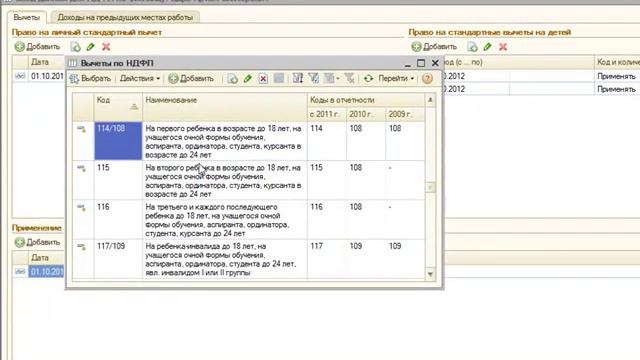This screenshot has height=360, width=640.
Task: Edit current item with green pencil in dialog toolbar
Action: (x=248, y=78)
